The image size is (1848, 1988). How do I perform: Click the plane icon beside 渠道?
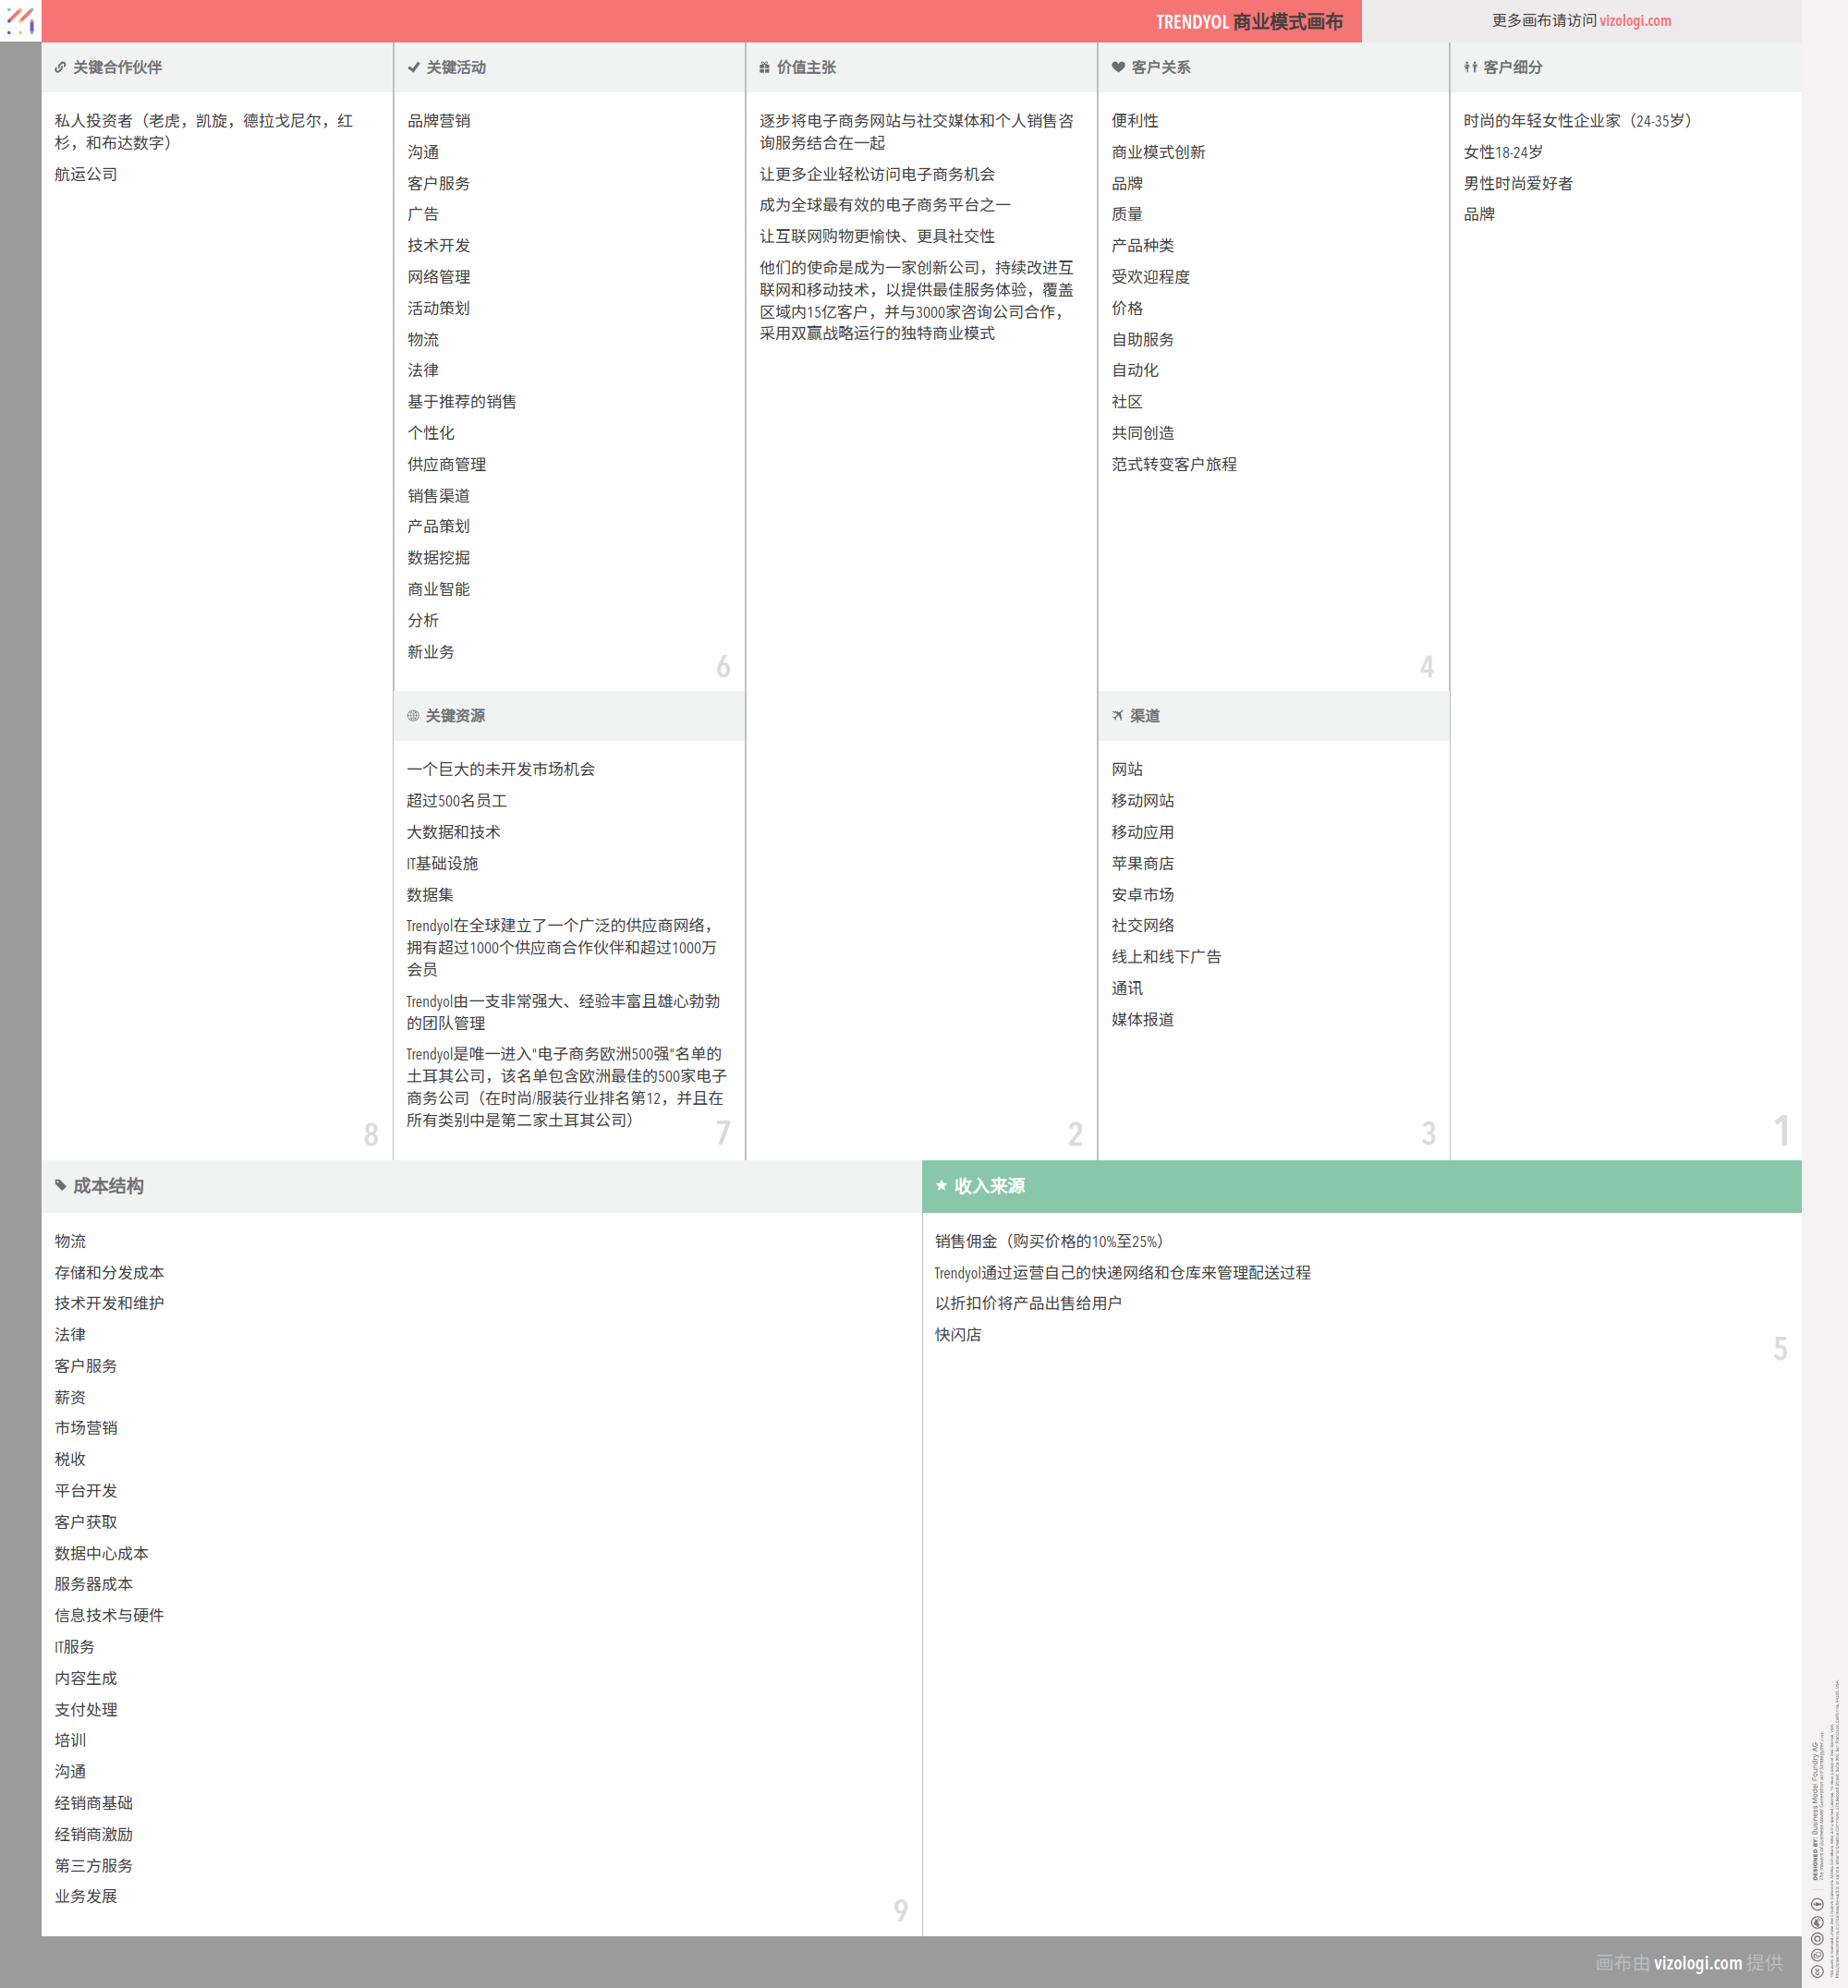pyautogui.click(x=1118, y=716)
